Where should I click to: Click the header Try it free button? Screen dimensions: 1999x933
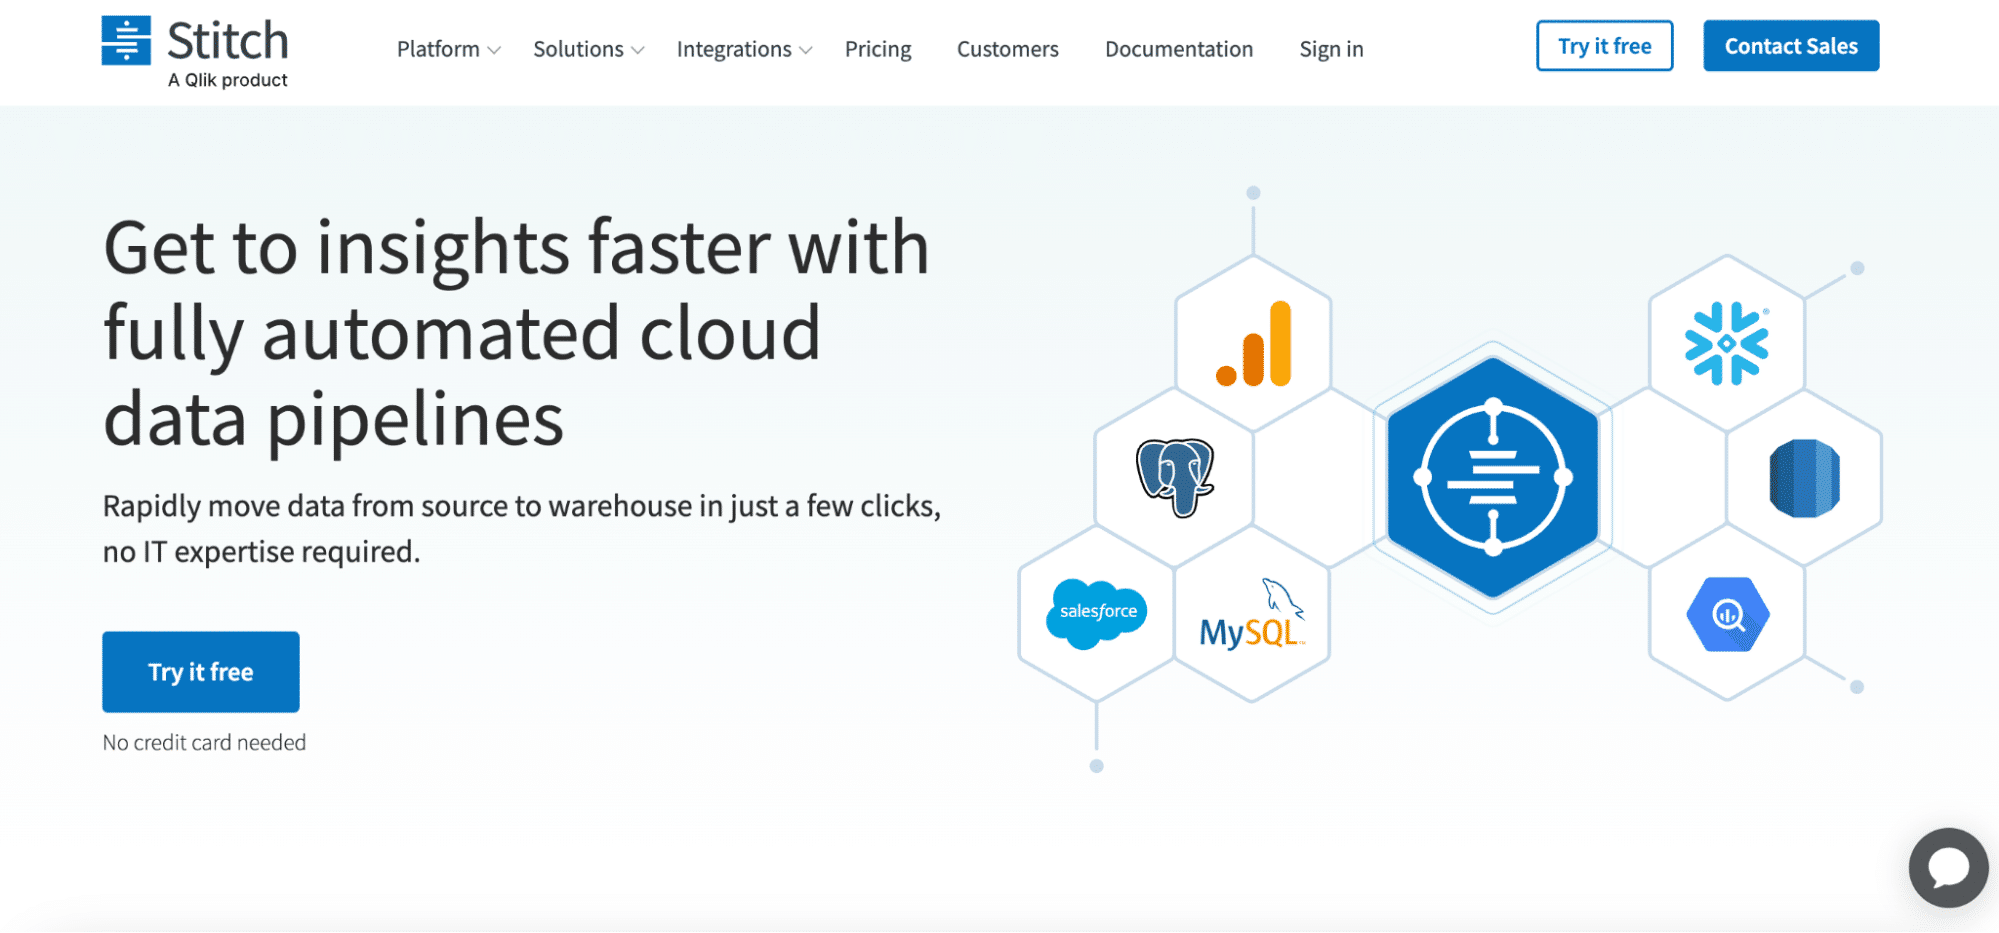pyautogui.click(x=1604, y=46)
